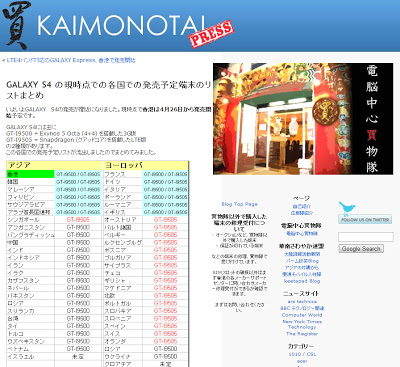This screenshot has height=367, width=400.
Task: Open the New York Times Technology link
Action: (302, 324)
